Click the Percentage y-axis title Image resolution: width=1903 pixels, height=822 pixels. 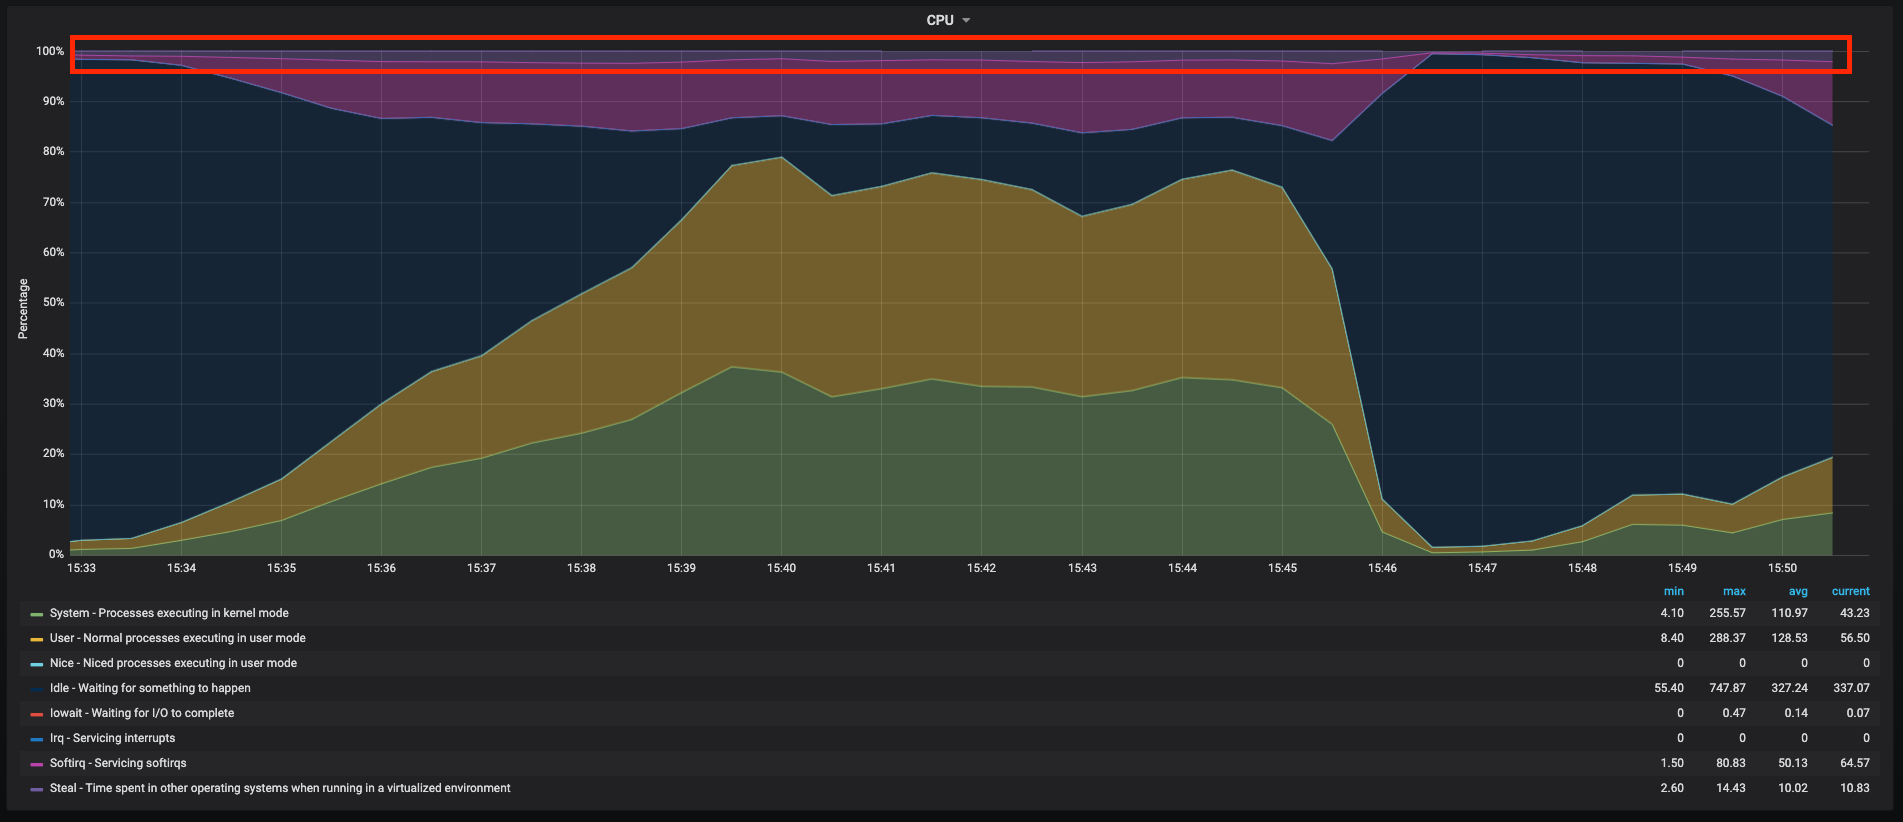23,309
